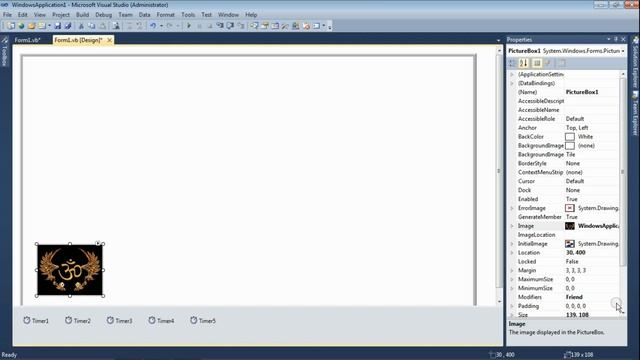
Task: Expand the Location property node
Action: tap(512, 253)
